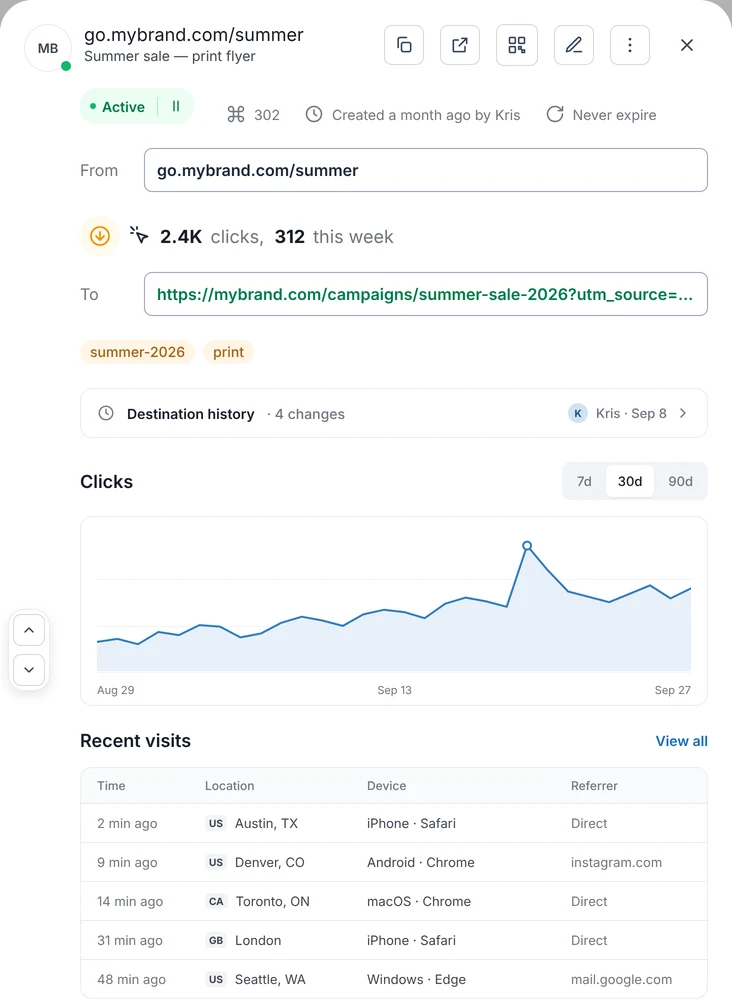Click the Time column header
This screenshot has width=732, height=1000.
tap(111, 786)
